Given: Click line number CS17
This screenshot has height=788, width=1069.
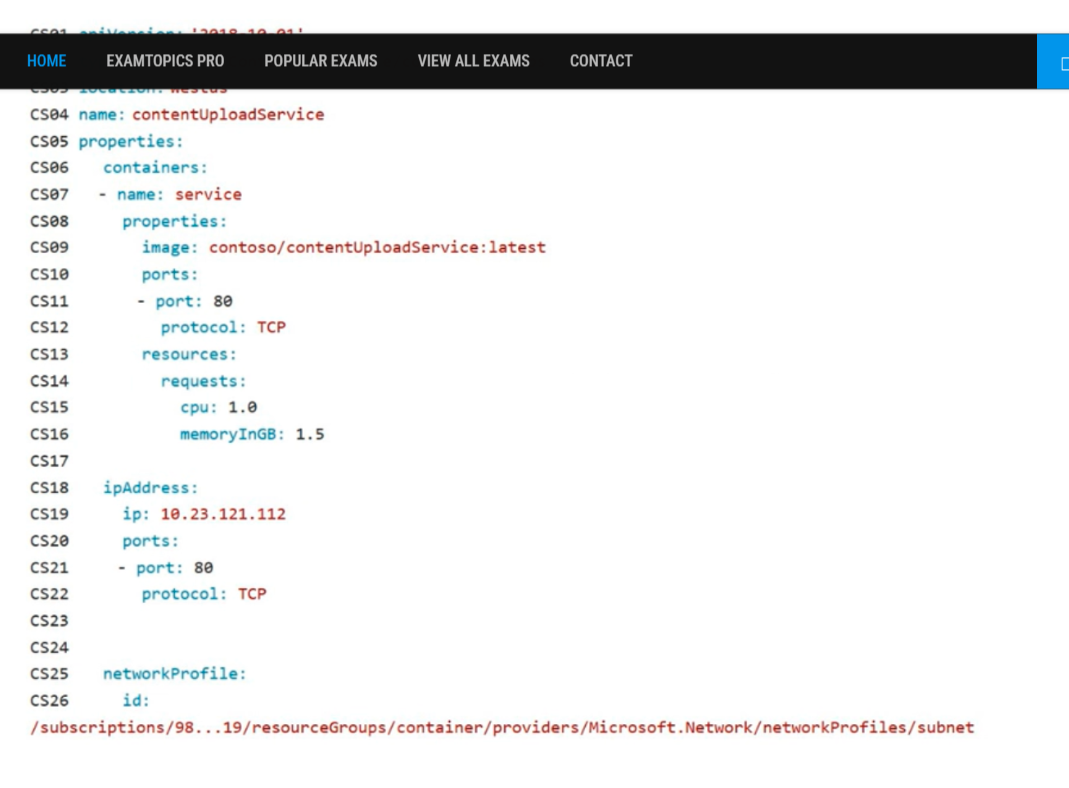Looking at the screenshot, I should point(49,461).
